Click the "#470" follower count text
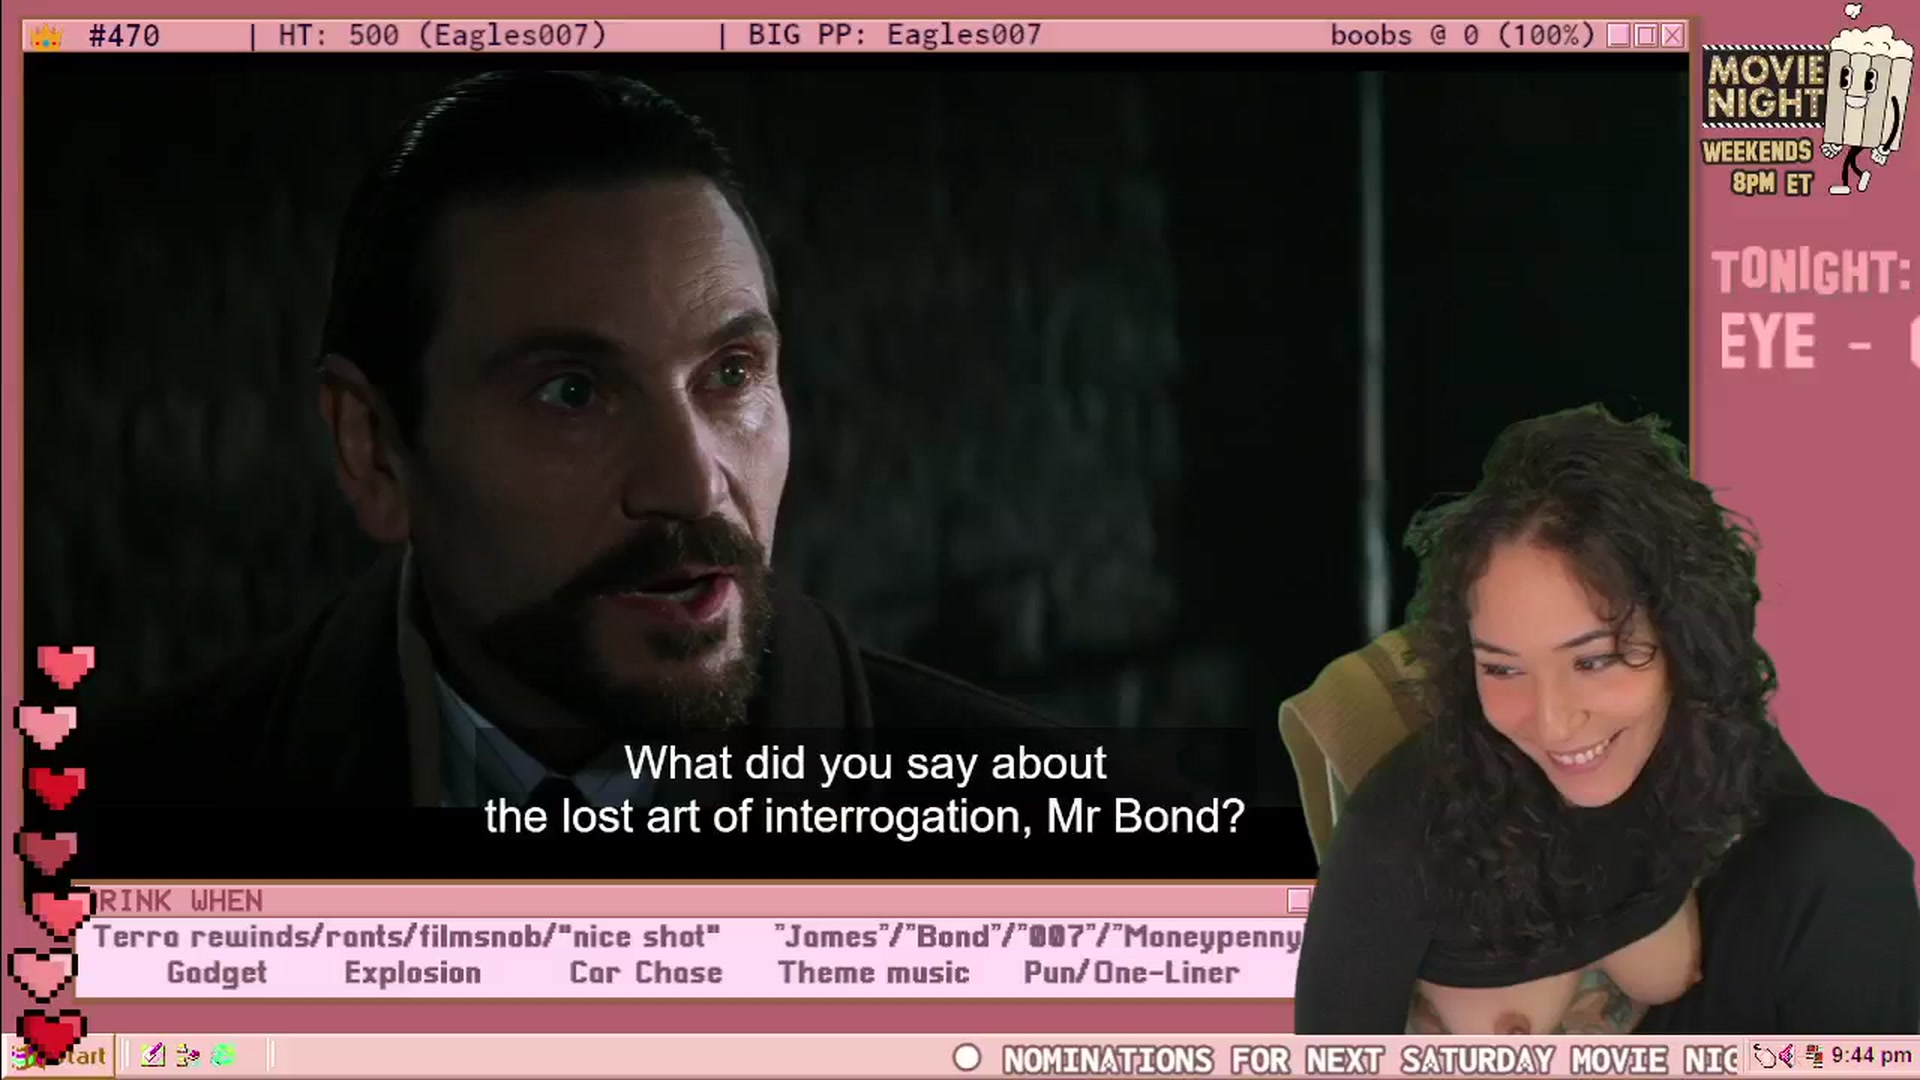This screenshot has height=1080, width=1920. 124,37
